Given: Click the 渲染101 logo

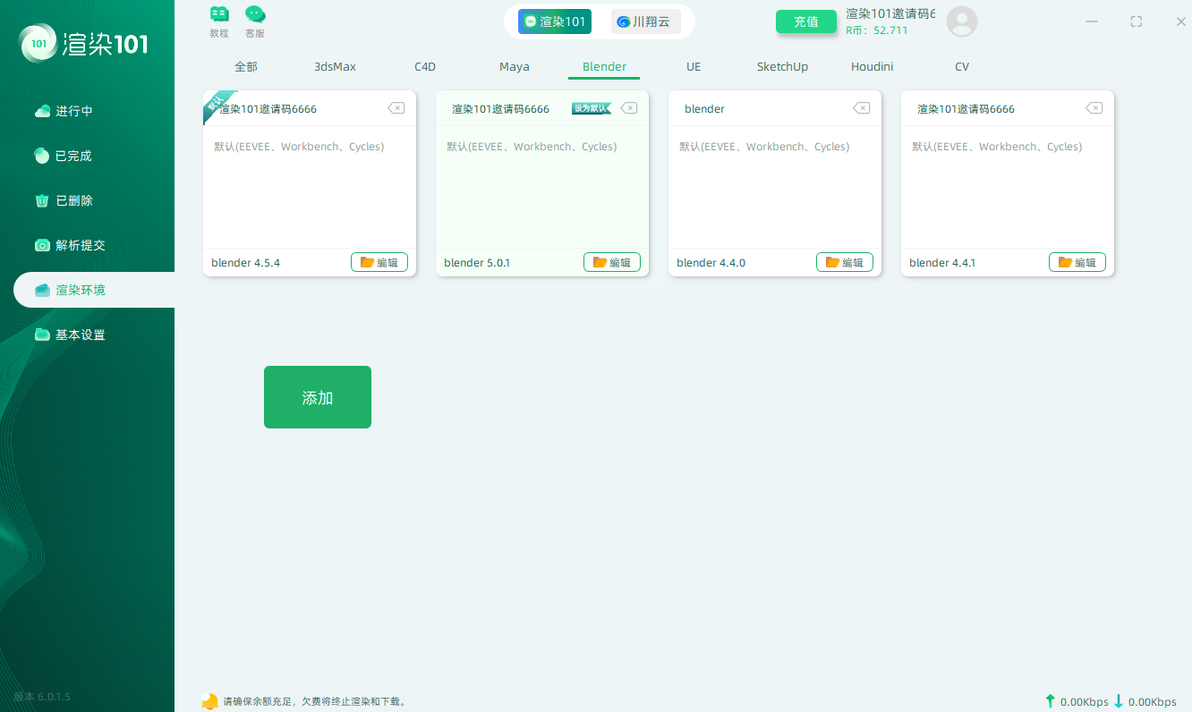Looking at the screenshot, I should [x=84, y=43].
